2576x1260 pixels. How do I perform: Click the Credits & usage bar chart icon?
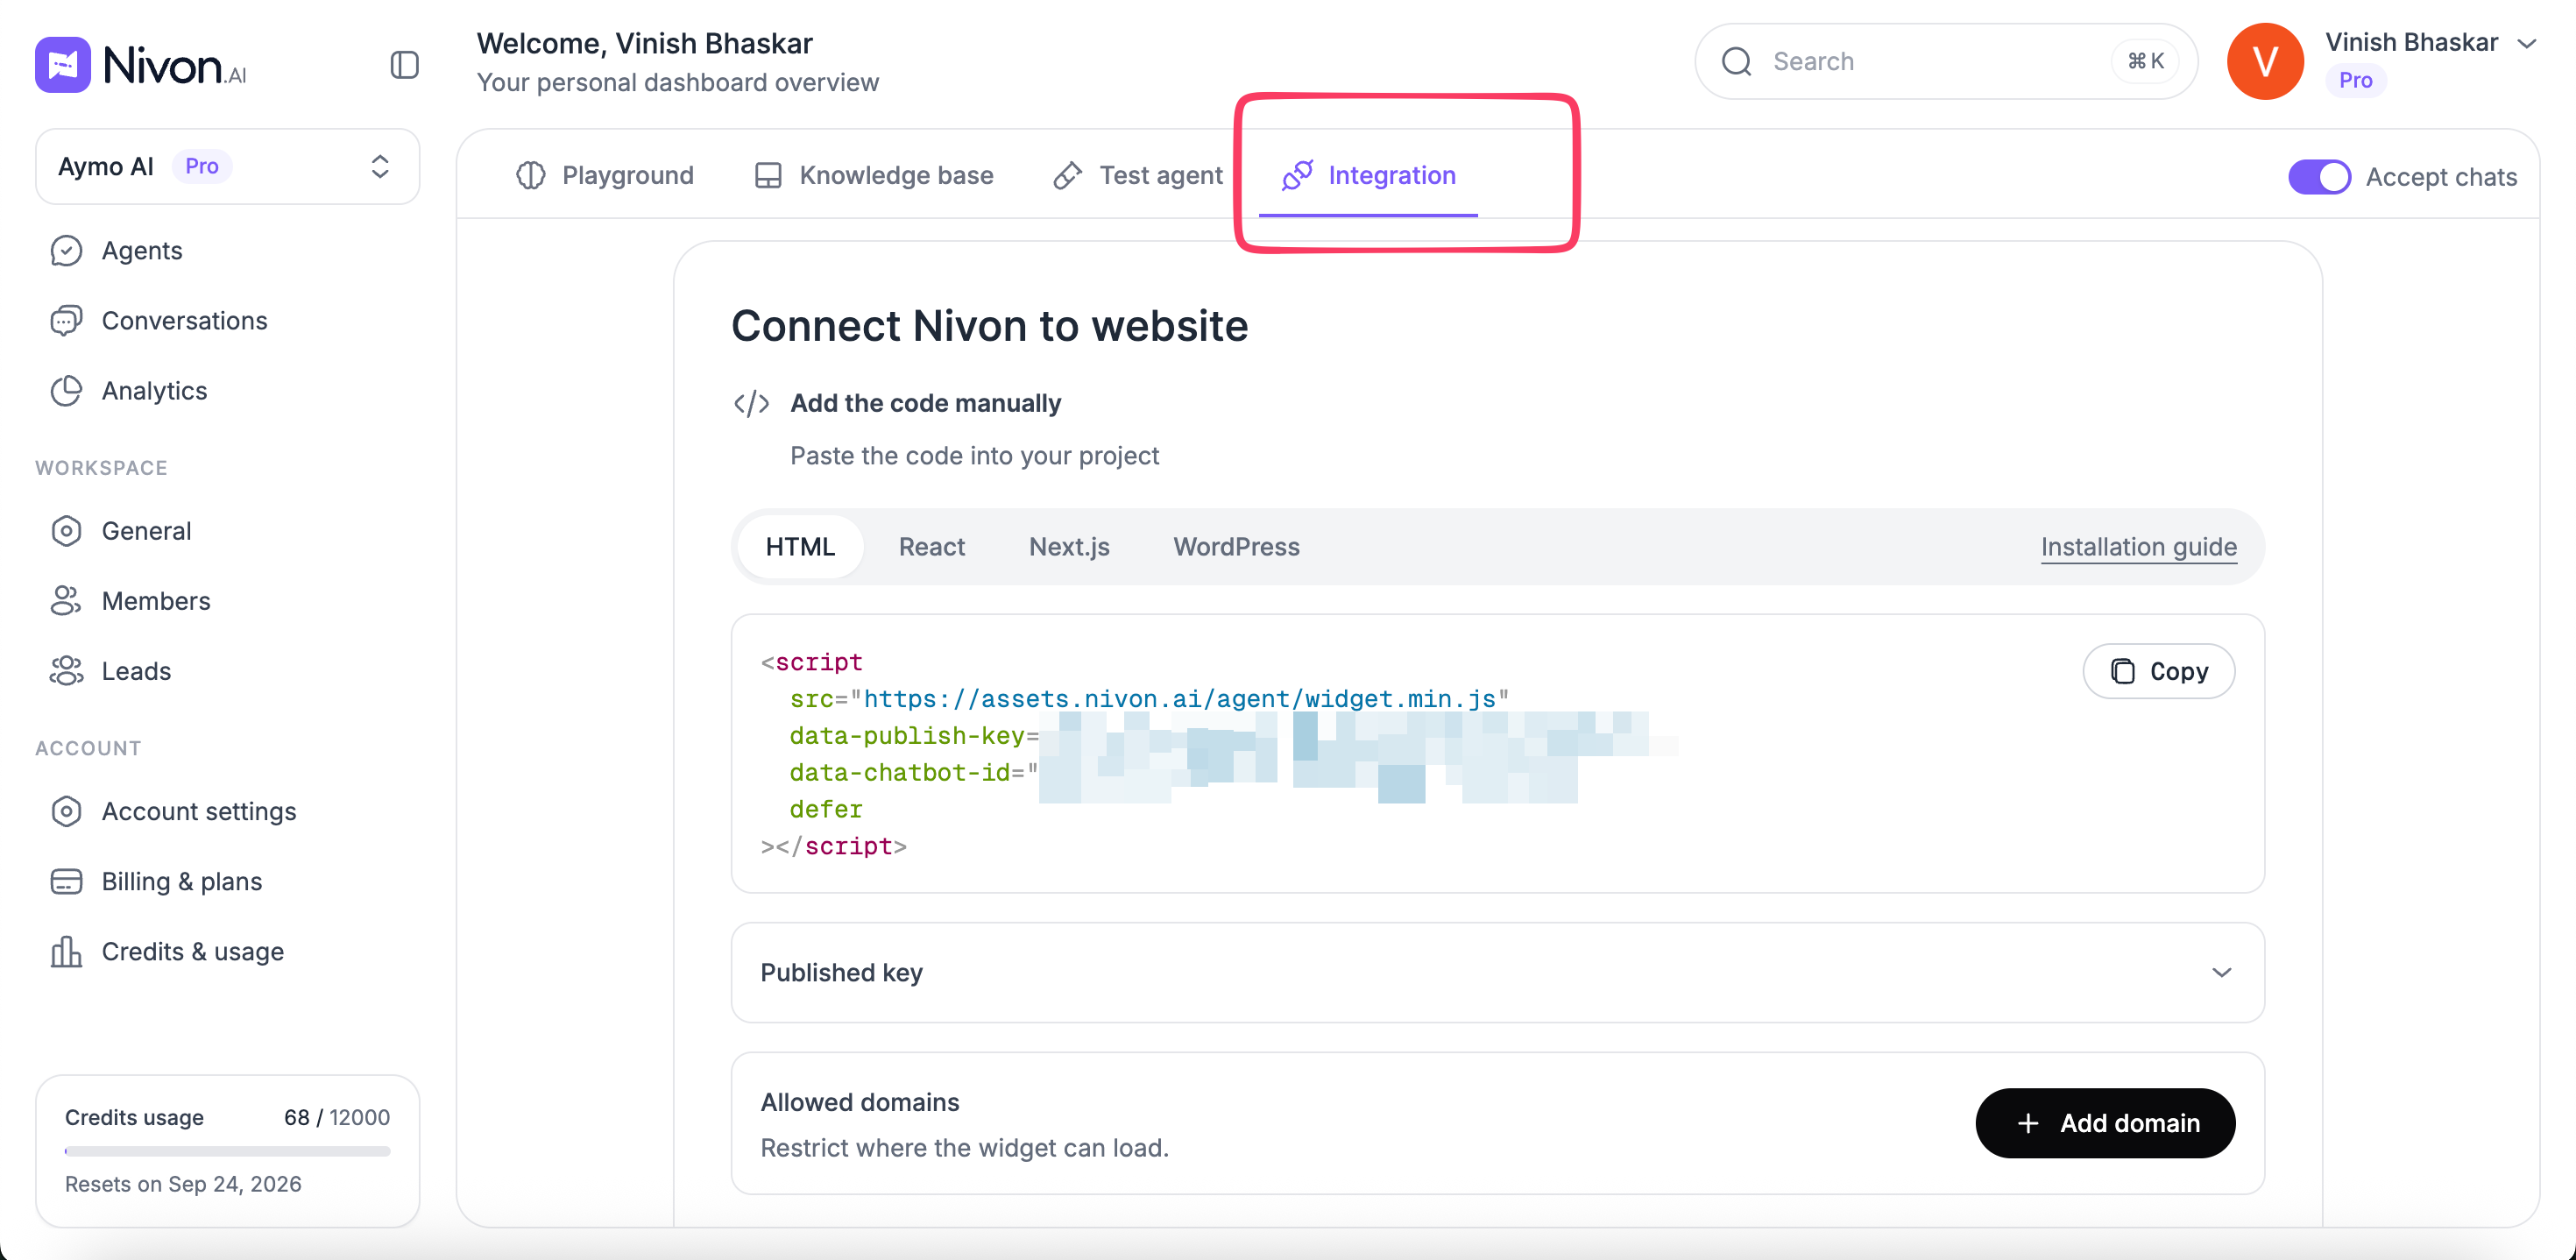pos(66,950)
